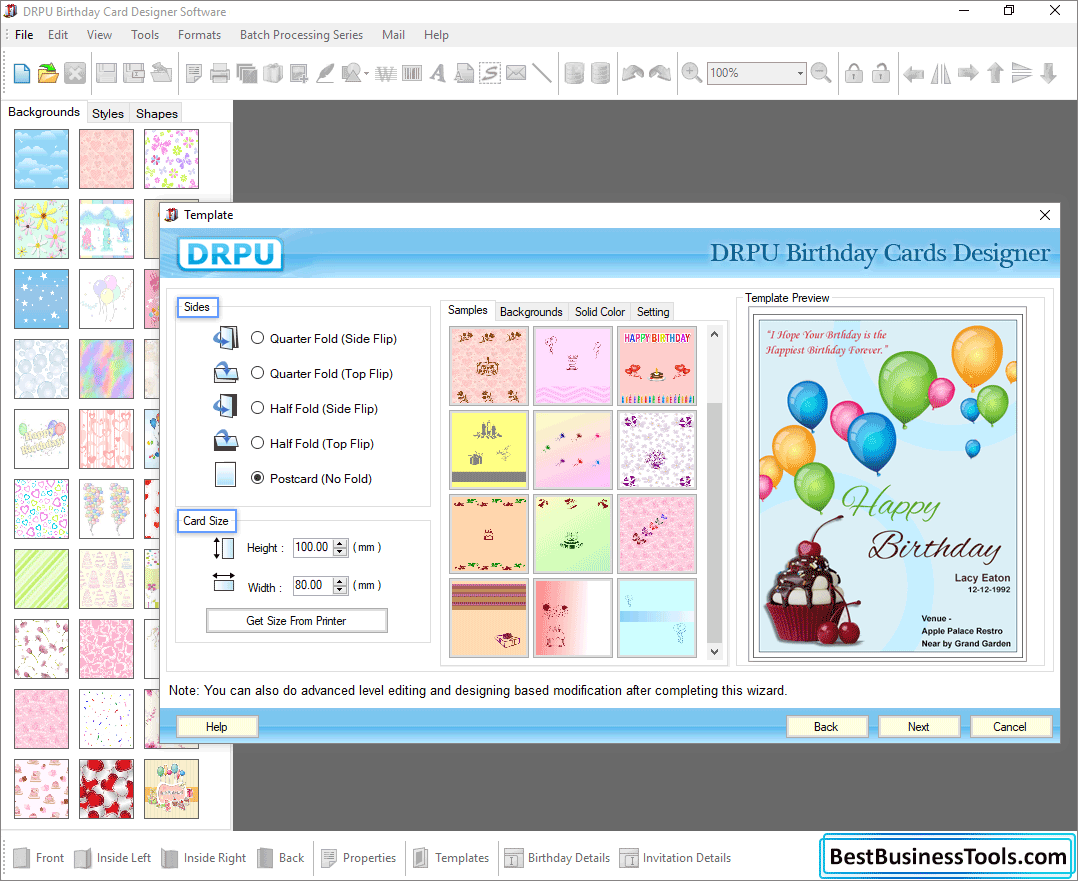Click the move left arrow icon

click(x=913, y=73)
